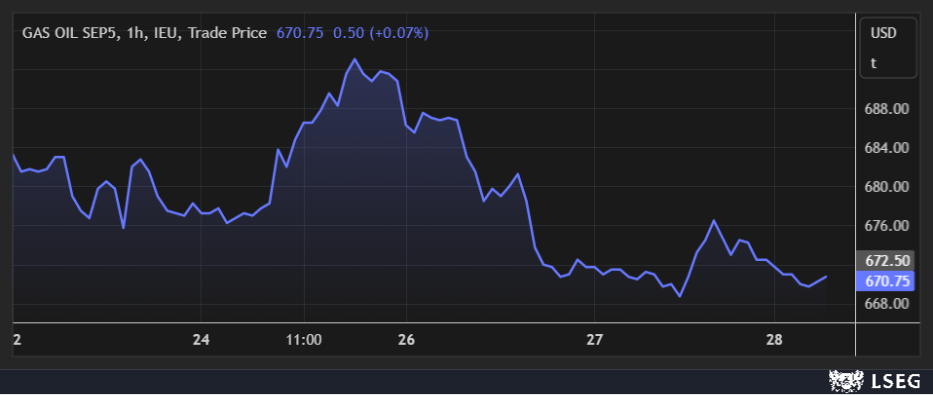Click the 0.50 (+0.07%) change value
The height and width of the screenshot is (395, 933).
pos(381,33)
